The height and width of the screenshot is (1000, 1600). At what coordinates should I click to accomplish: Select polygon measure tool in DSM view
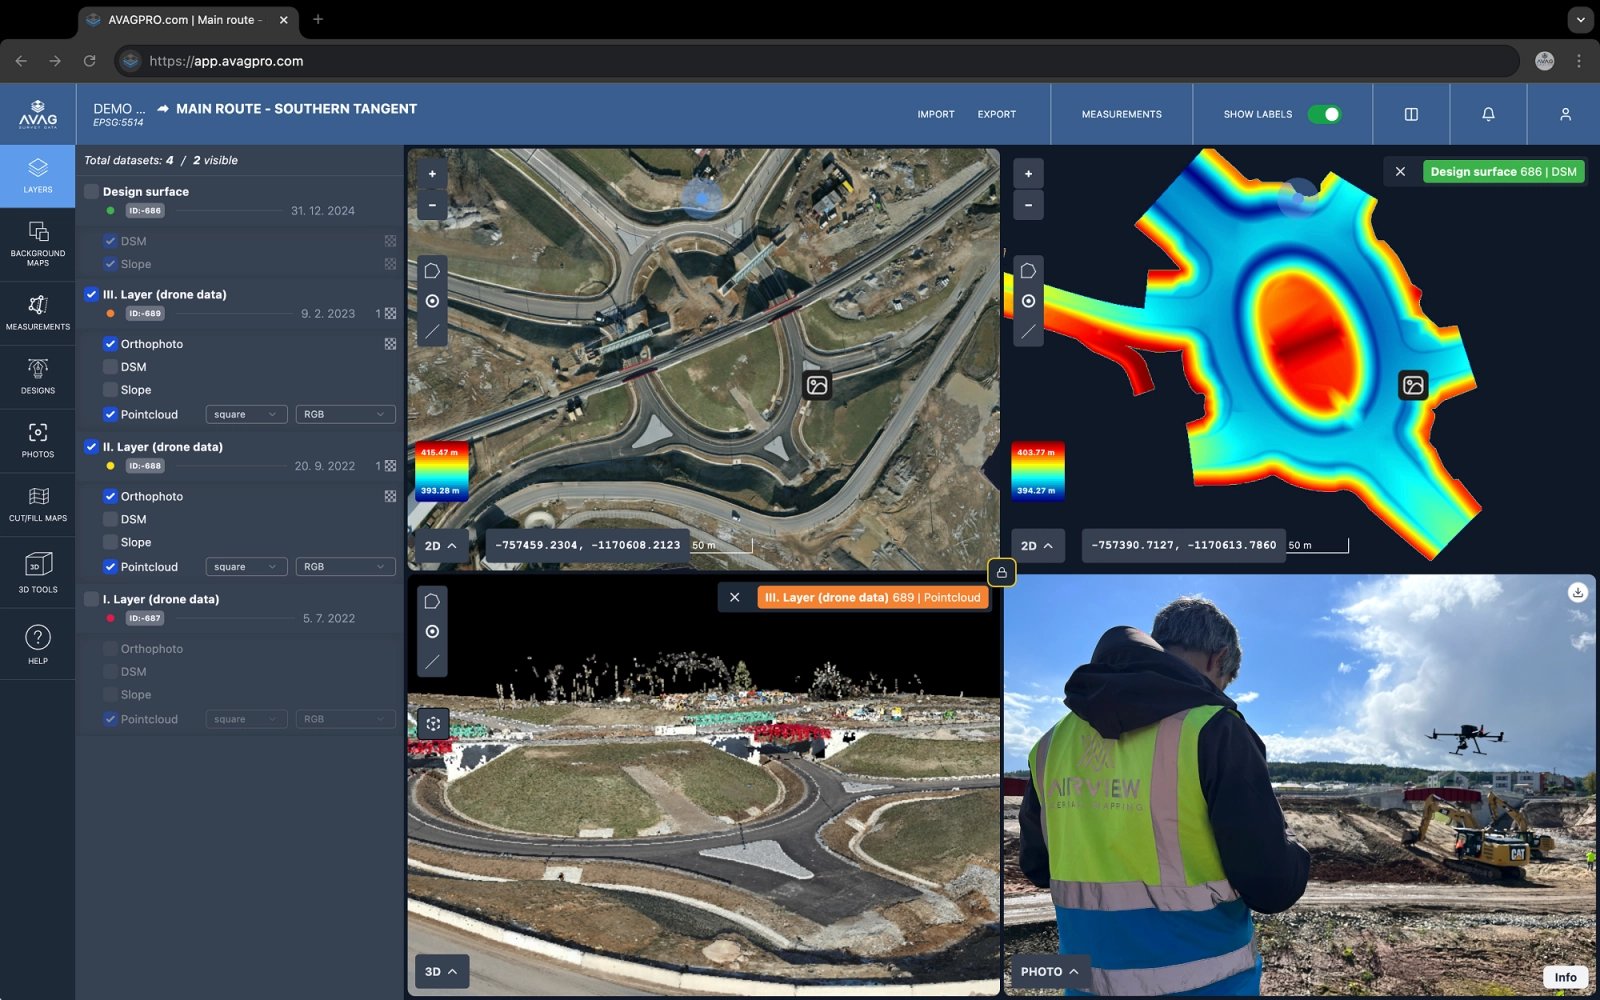[x=1028, y=271]
